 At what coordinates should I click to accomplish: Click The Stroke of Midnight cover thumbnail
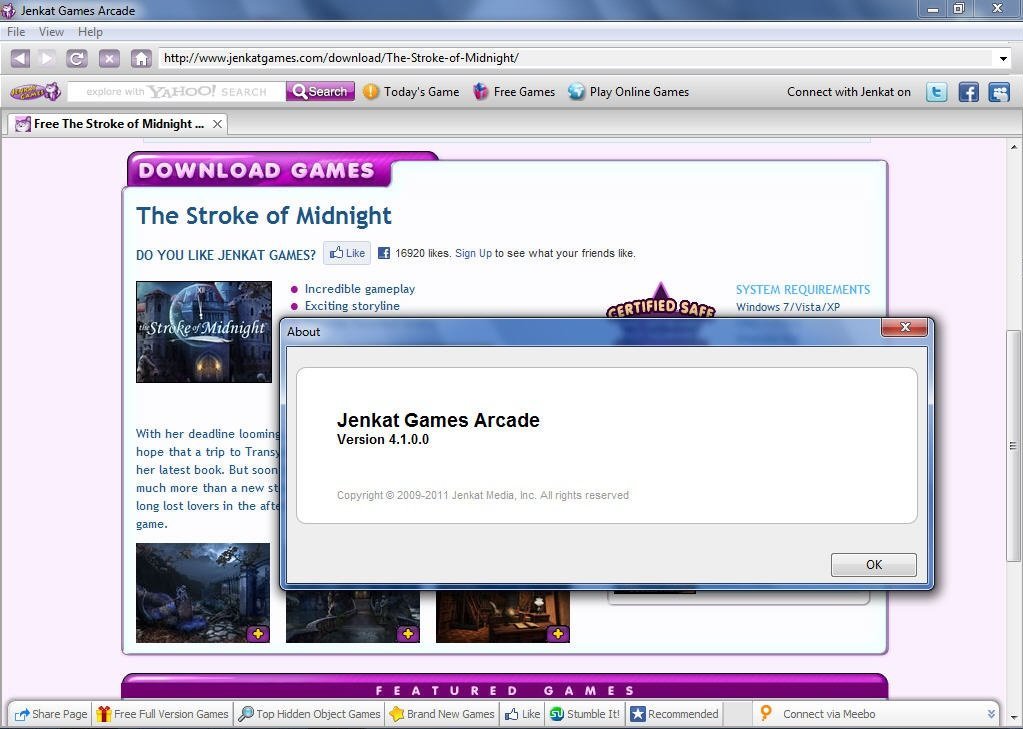pyautogui.click(x=203, y=331)
